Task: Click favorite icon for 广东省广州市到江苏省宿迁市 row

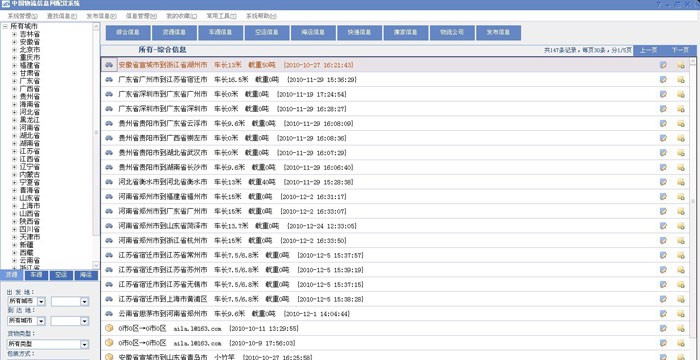Action: (681, 80)
